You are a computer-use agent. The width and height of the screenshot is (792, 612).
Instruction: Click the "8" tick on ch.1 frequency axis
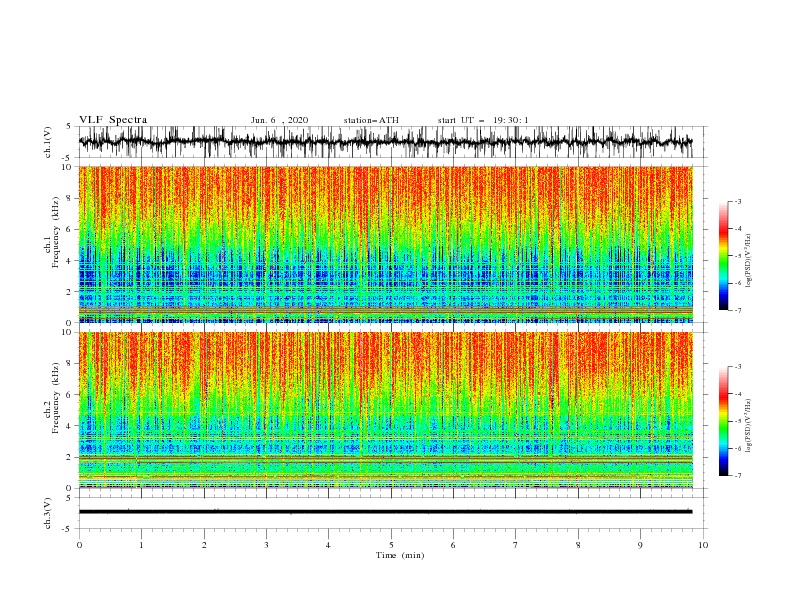pos(70,198)
